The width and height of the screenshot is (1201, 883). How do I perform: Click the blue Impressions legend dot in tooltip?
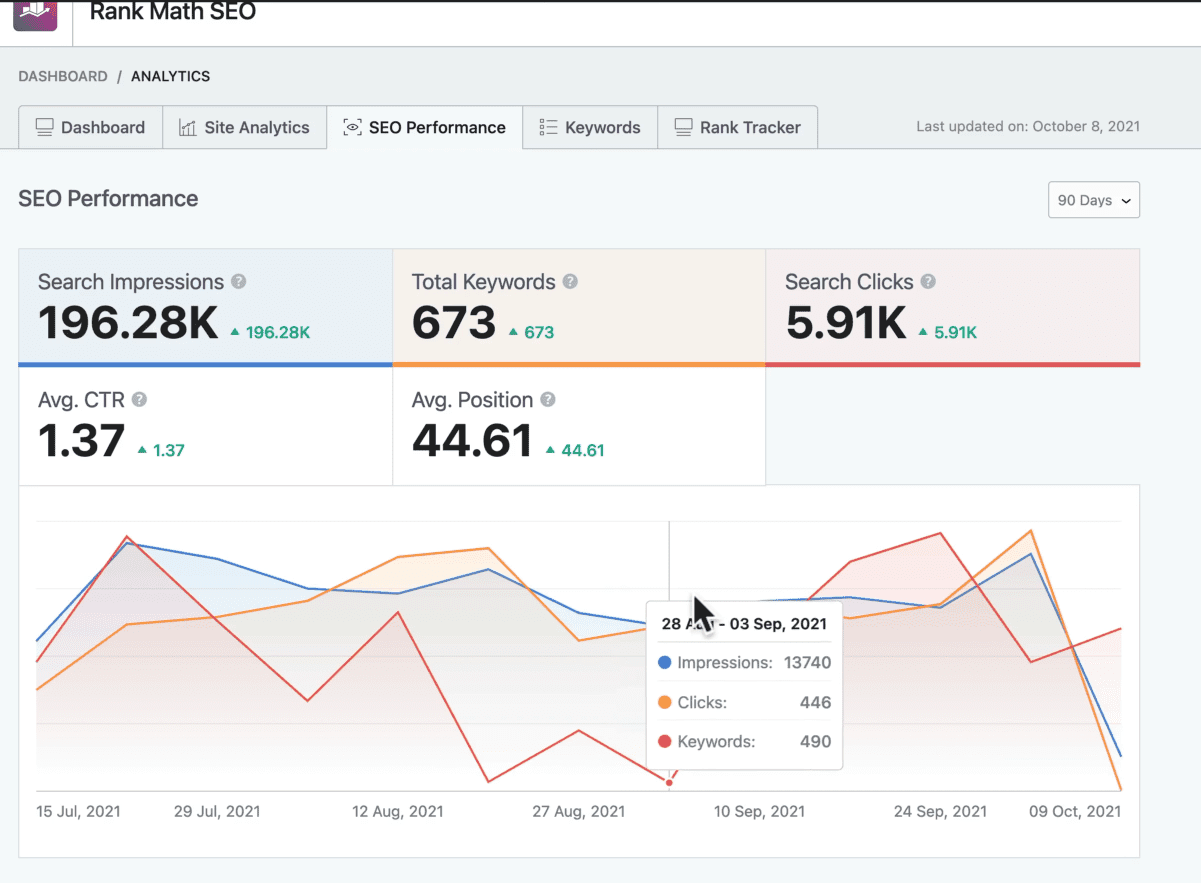665,663
